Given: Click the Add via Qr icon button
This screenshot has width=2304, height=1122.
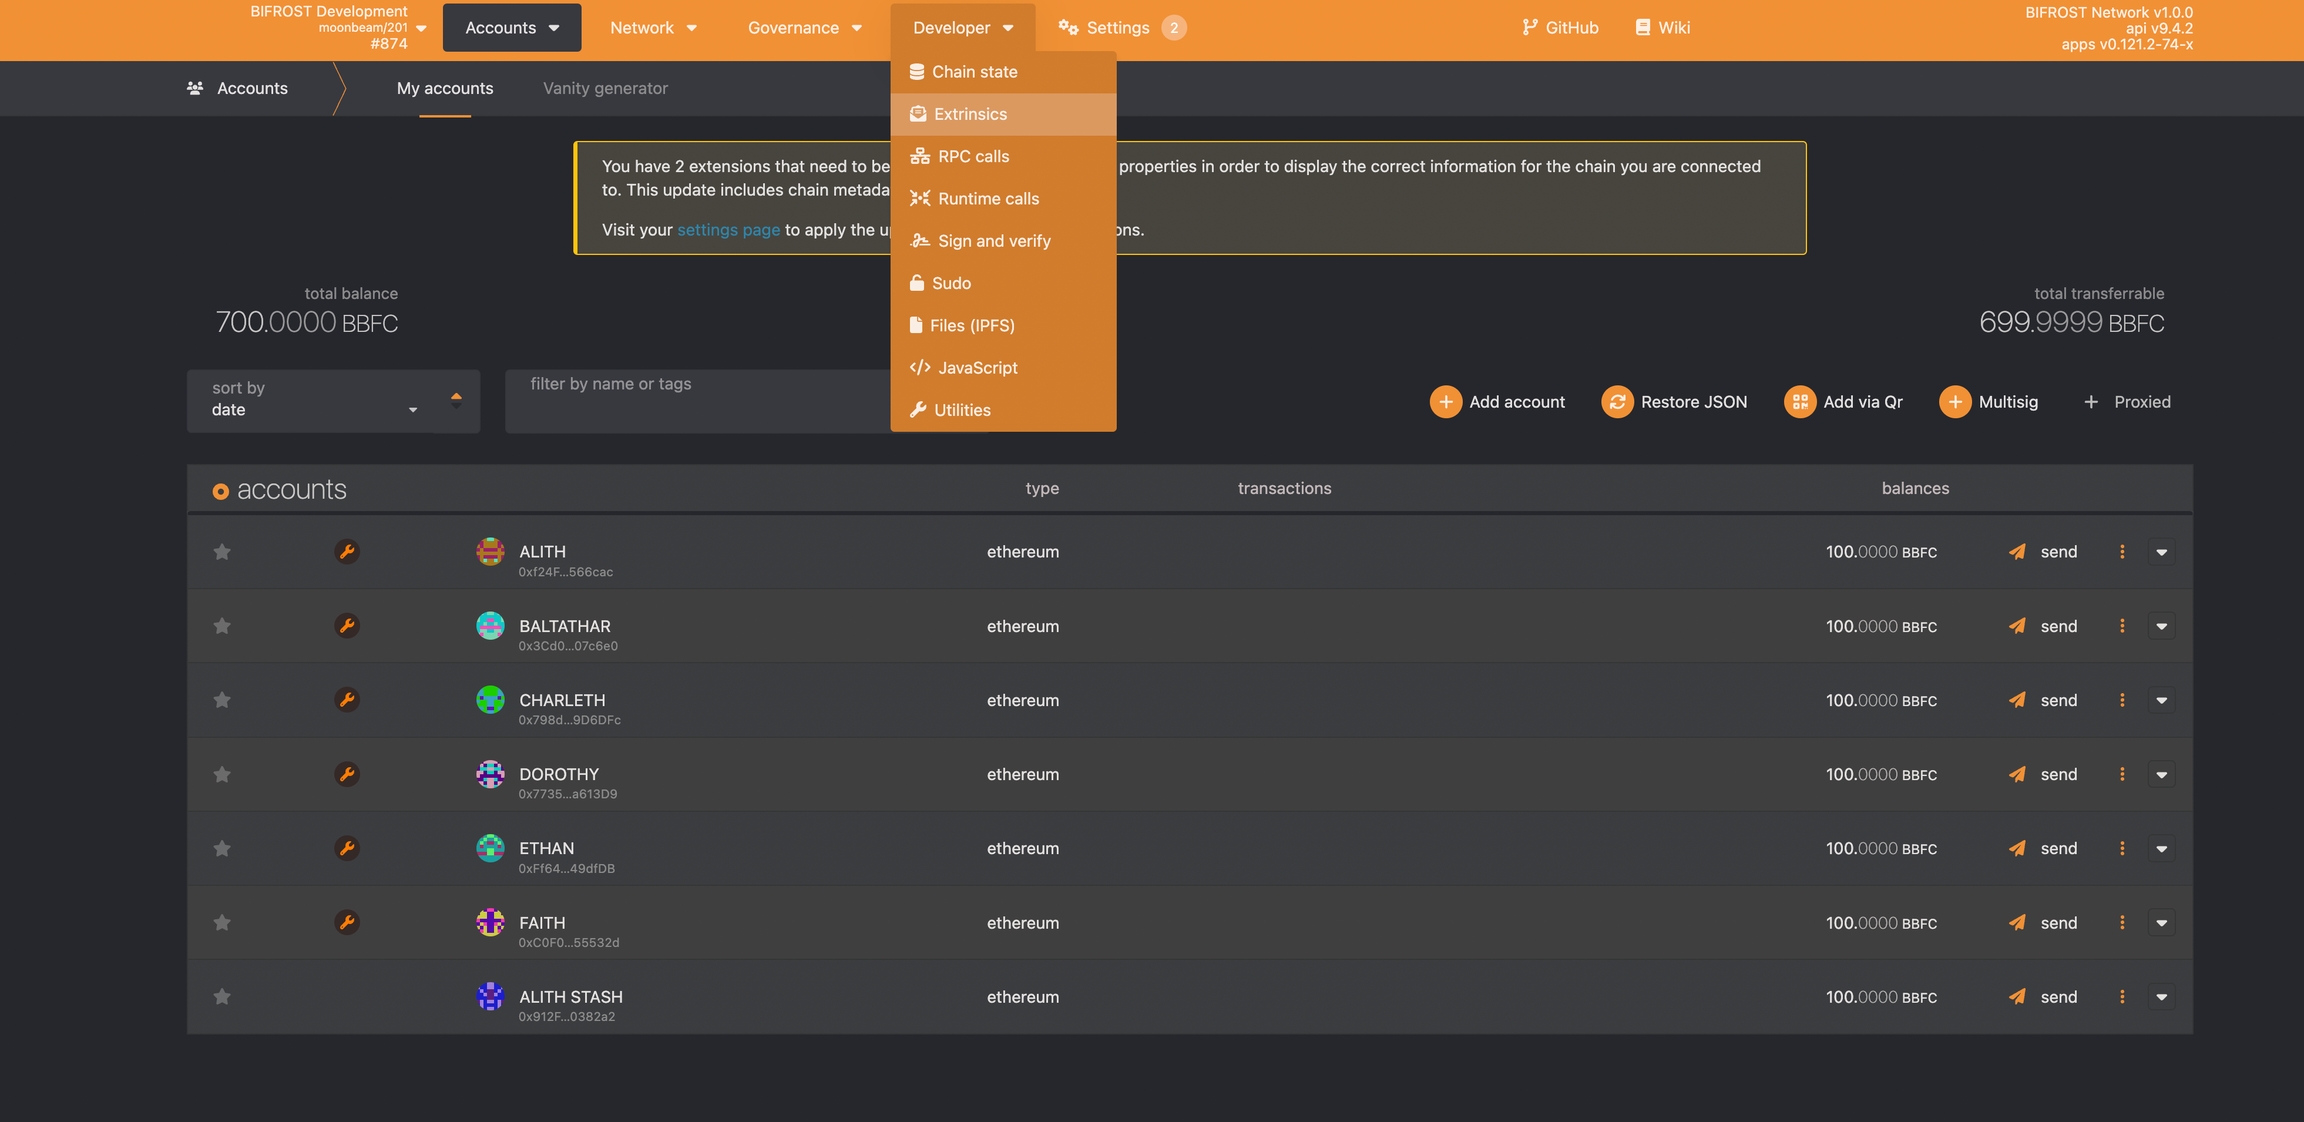Looking at the screenshot, I should click(1799, 402).
